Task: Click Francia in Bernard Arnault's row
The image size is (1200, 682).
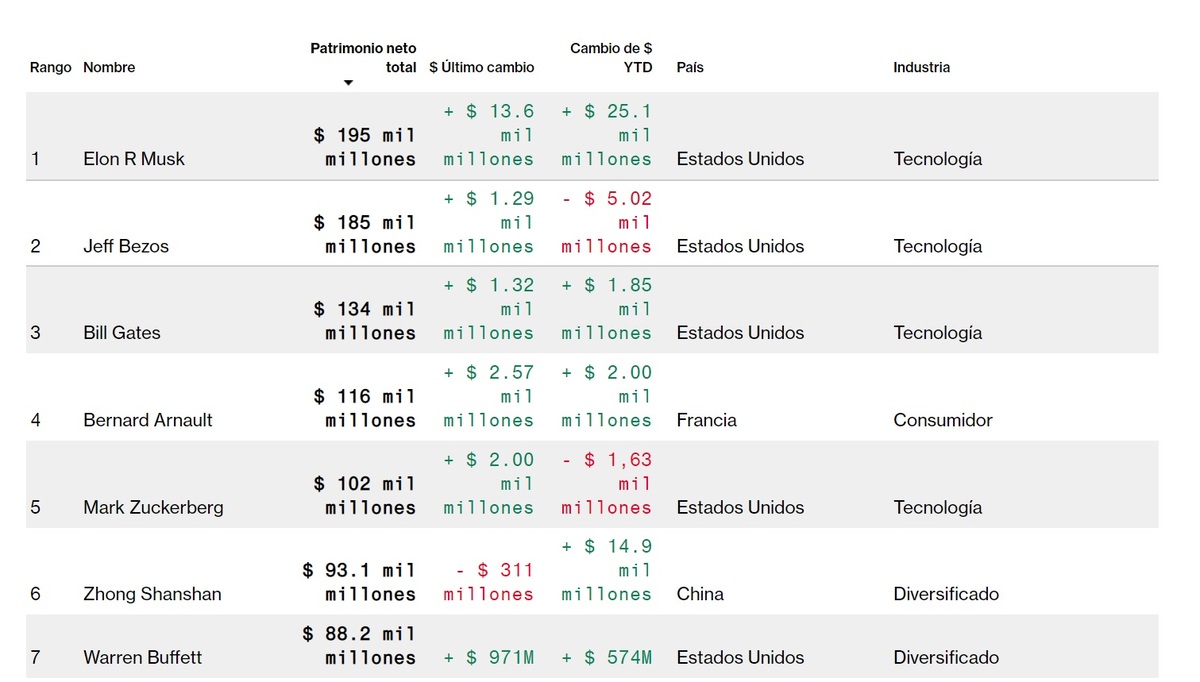Action: point(706,420)
